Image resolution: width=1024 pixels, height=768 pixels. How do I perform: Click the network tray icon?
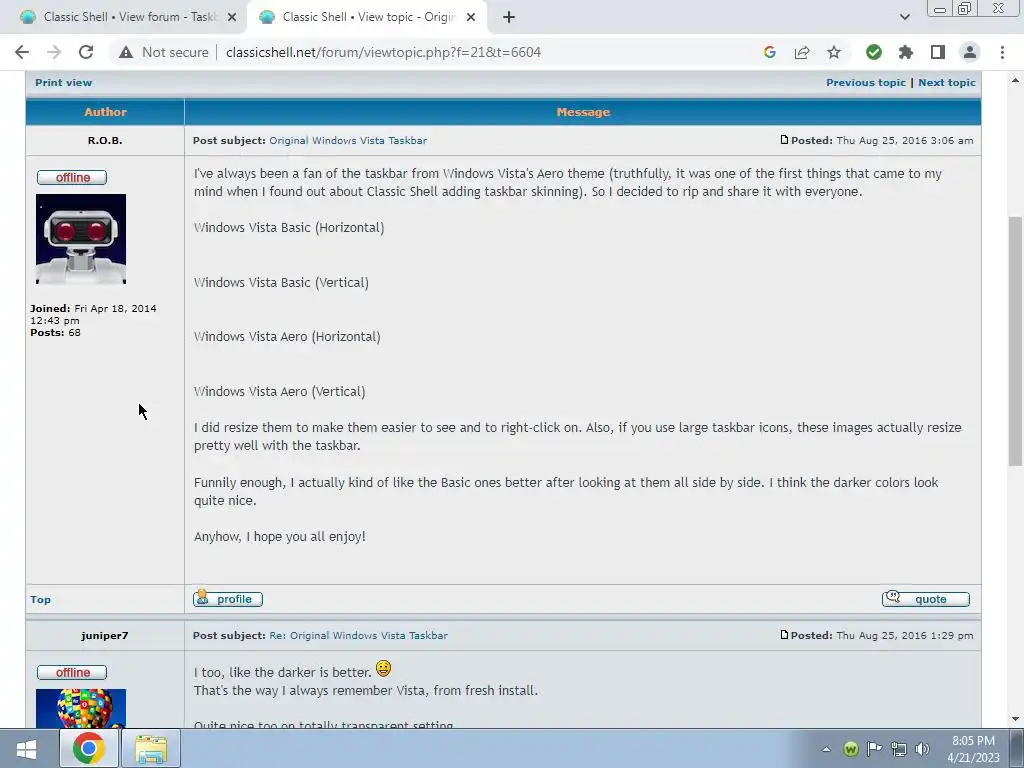[899, 749]
